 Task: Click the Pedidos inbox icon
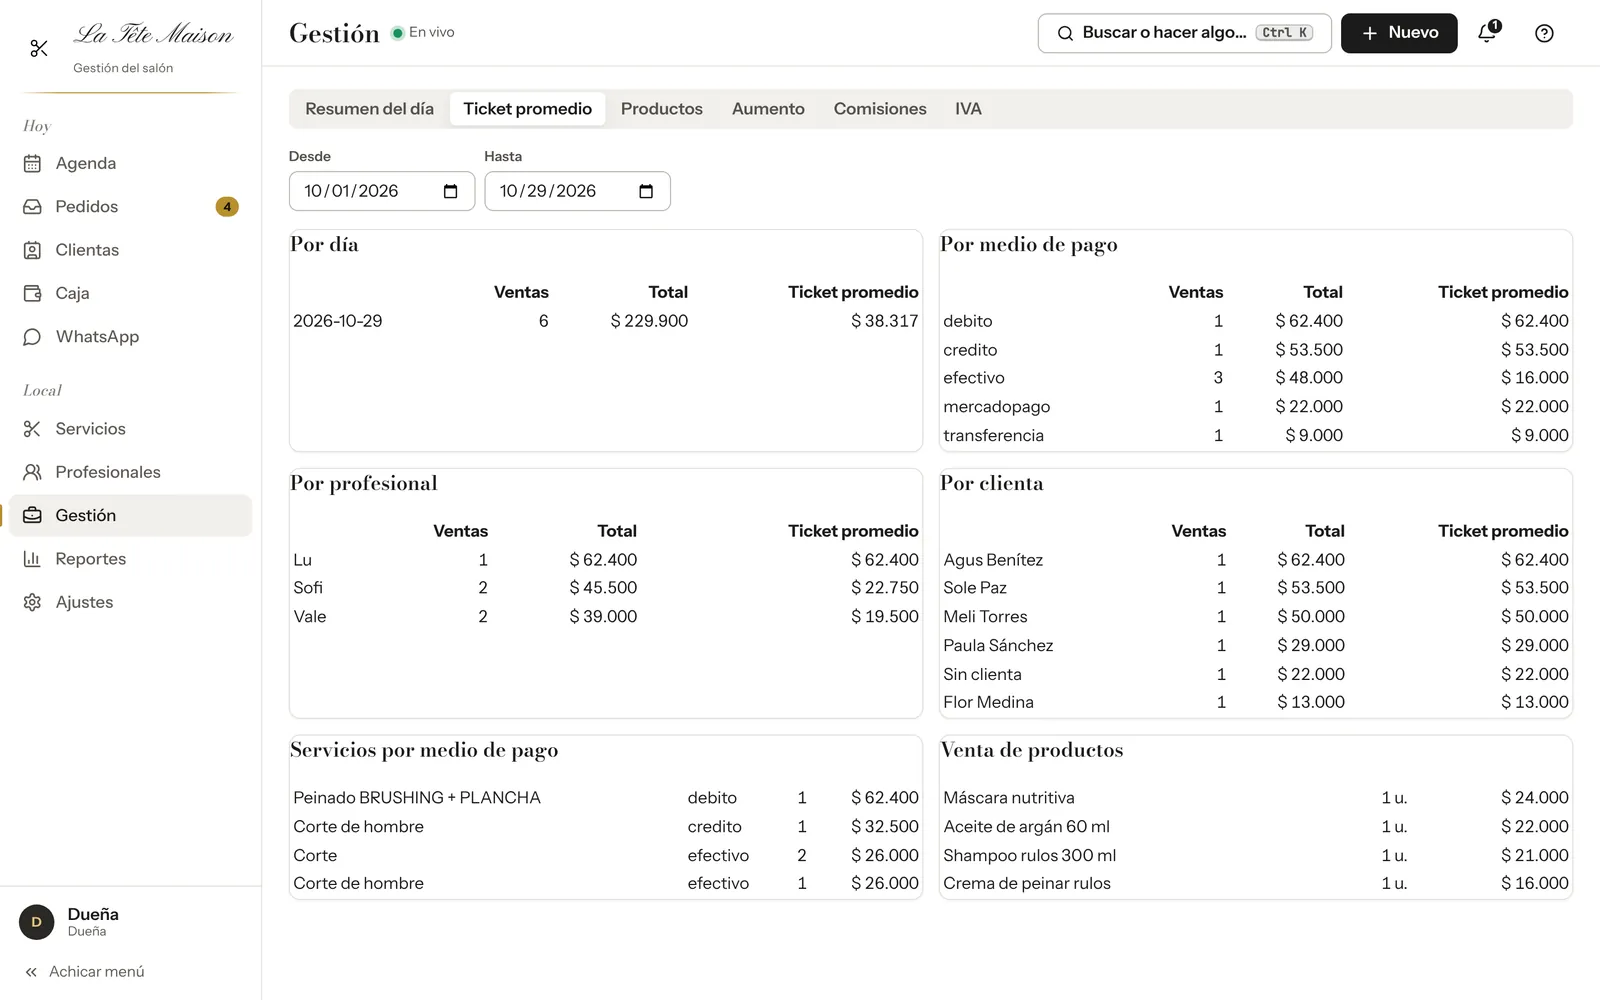[32, 206]
